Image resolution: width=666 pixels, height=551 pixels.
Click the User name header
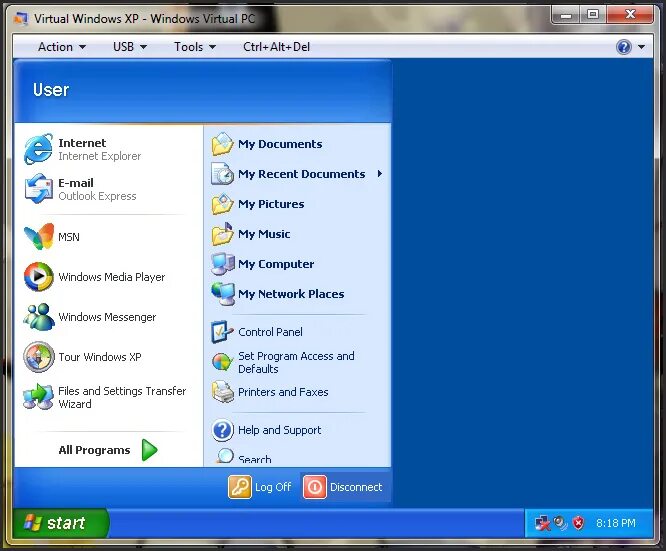click(51, 90)
